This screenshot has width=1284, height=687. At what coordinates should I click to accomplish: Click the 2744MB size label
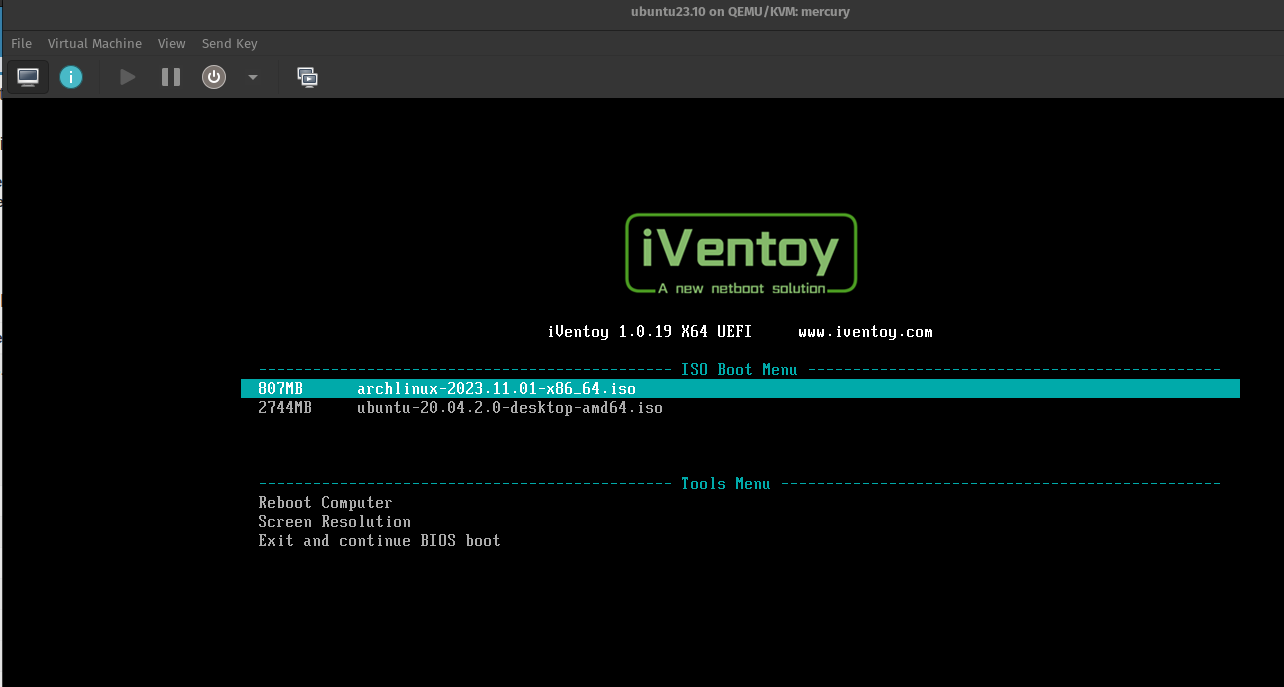pyautogui.click(x=285, y=408)
